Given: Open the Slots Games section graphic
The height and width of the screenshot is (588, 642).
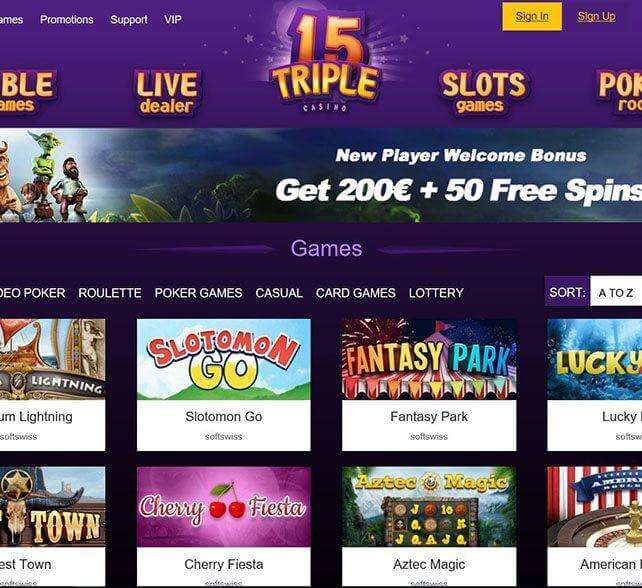Looking at the screenshot, I should click(484, 92).
